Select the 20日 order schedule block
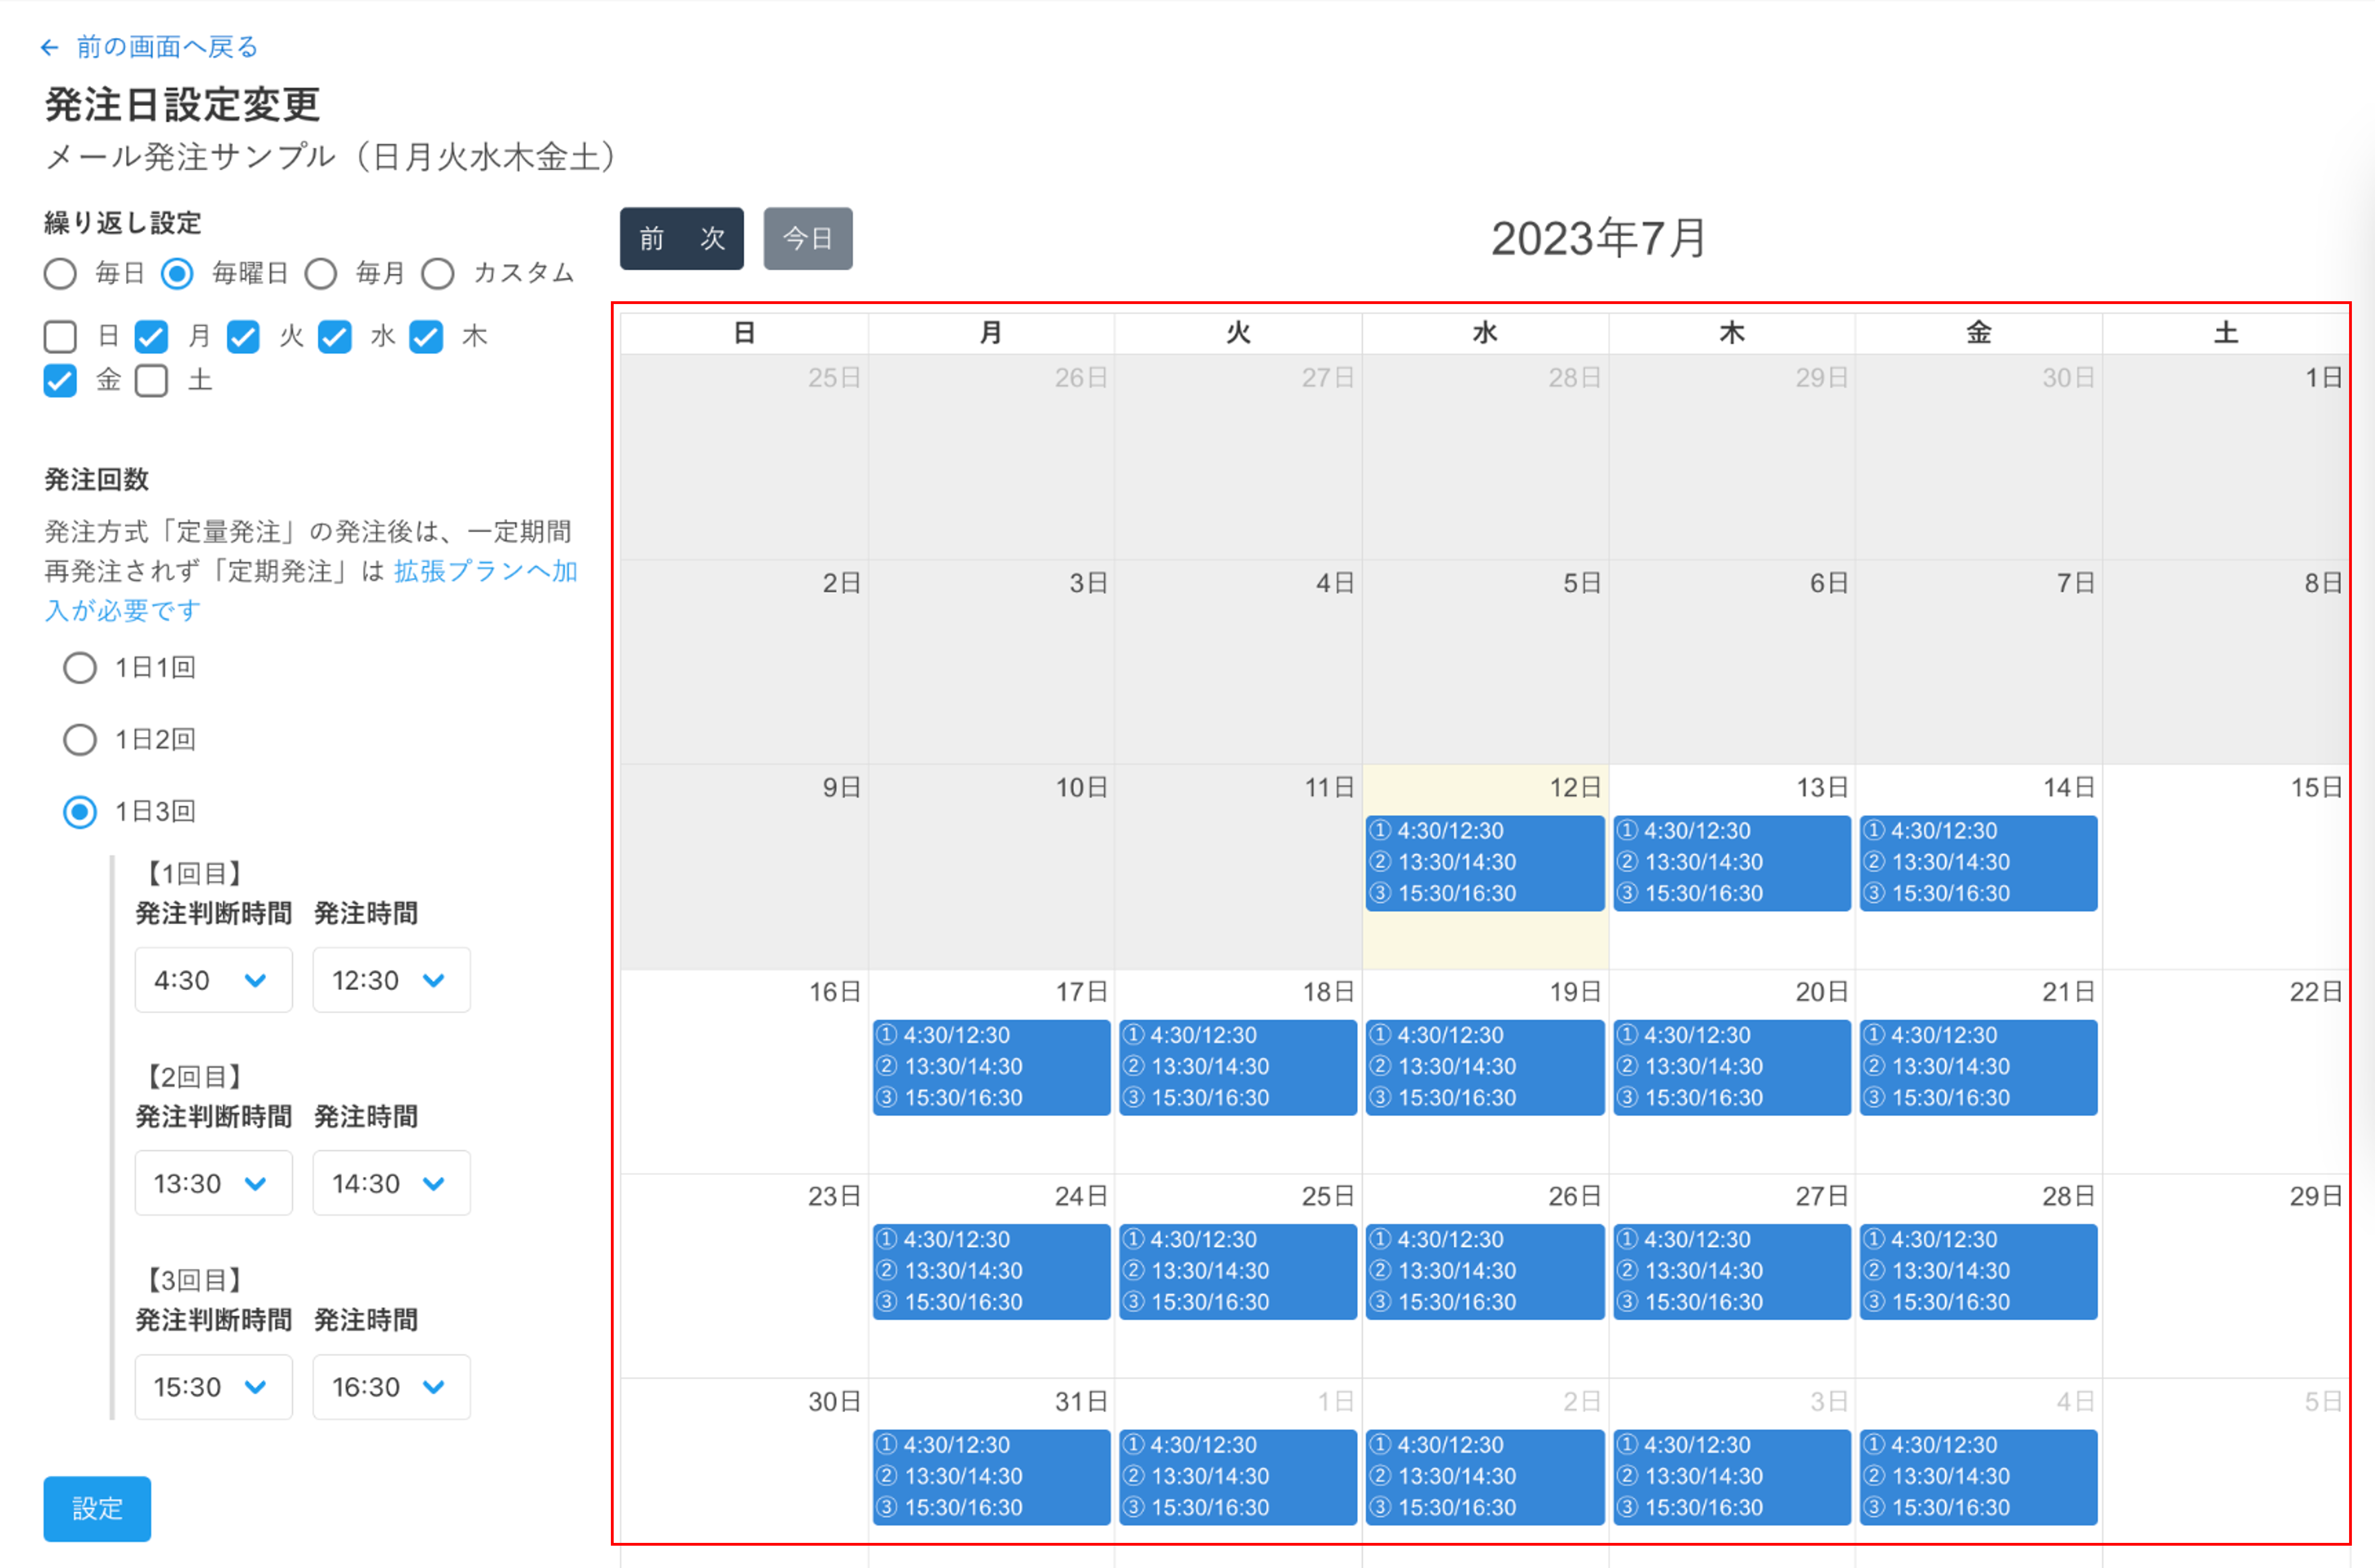 coord(1732,1067)
